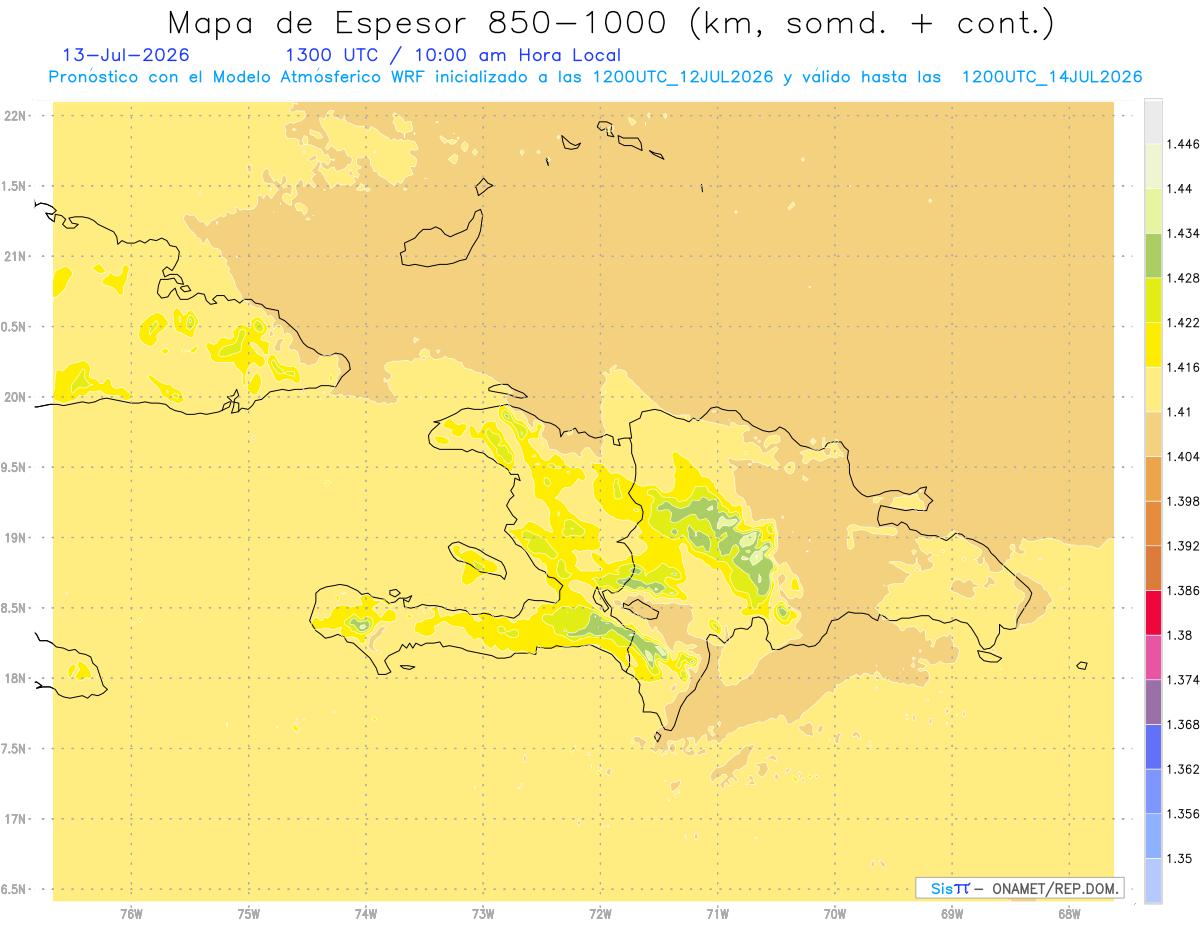Click the 1.392 colorbar value
The image size is (1200, 927).
[1185, 546]
